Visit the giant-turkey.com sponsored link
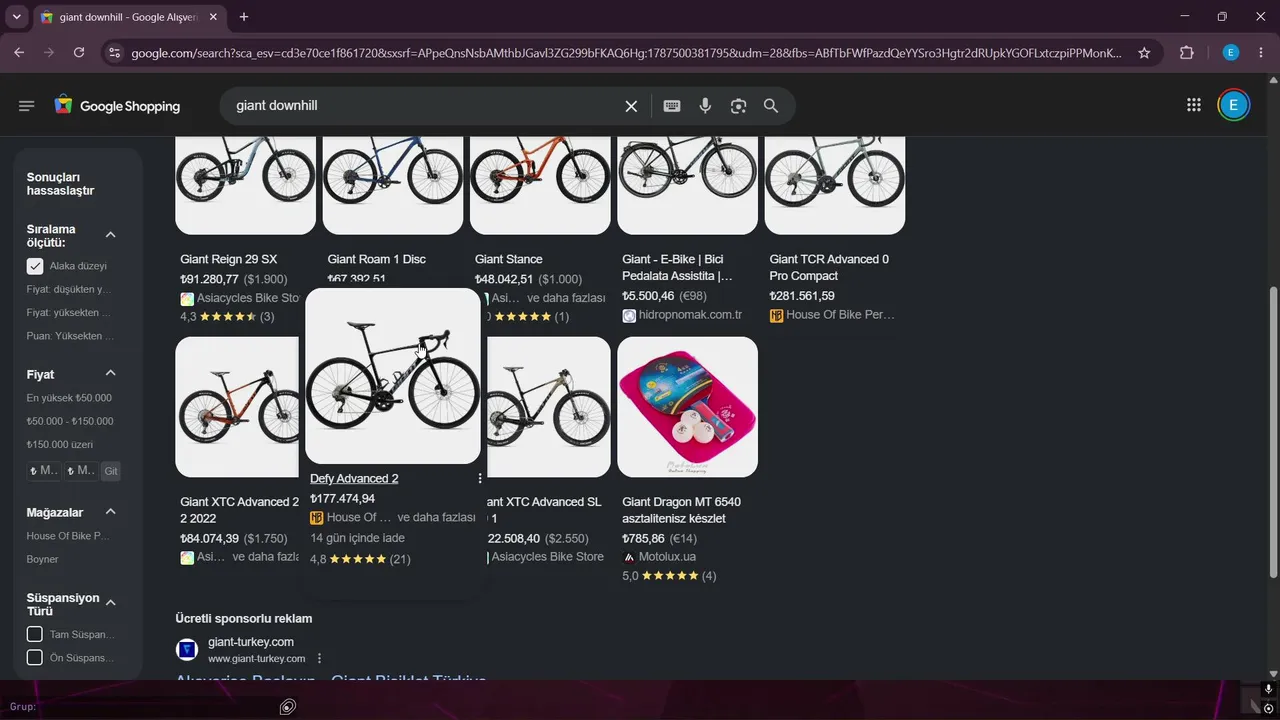1280x720 pixels. (251, 642)
